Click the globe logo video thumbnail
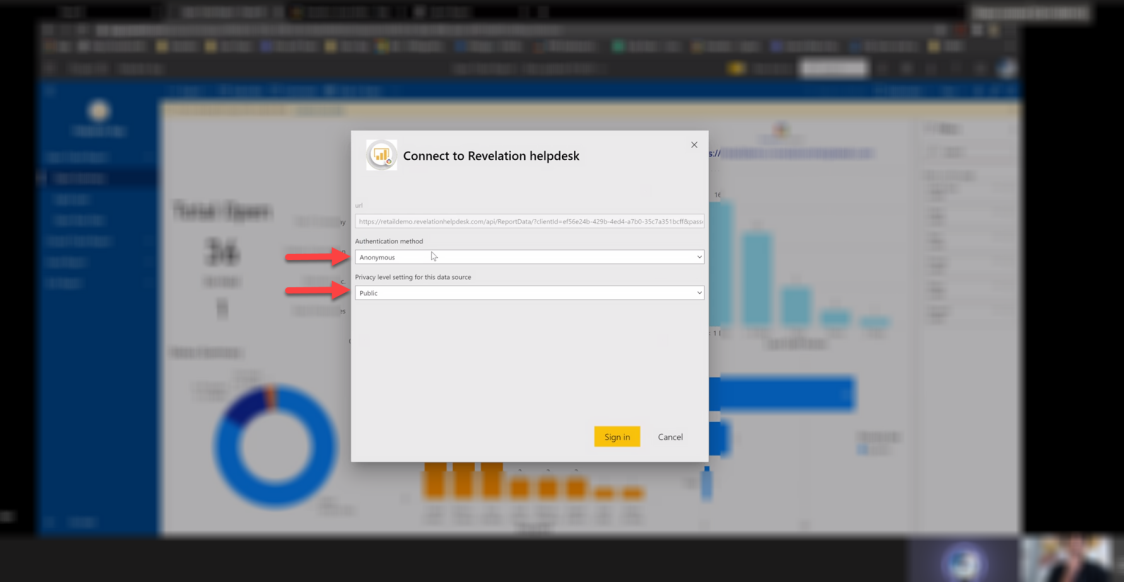 click(x=962, y=560)
